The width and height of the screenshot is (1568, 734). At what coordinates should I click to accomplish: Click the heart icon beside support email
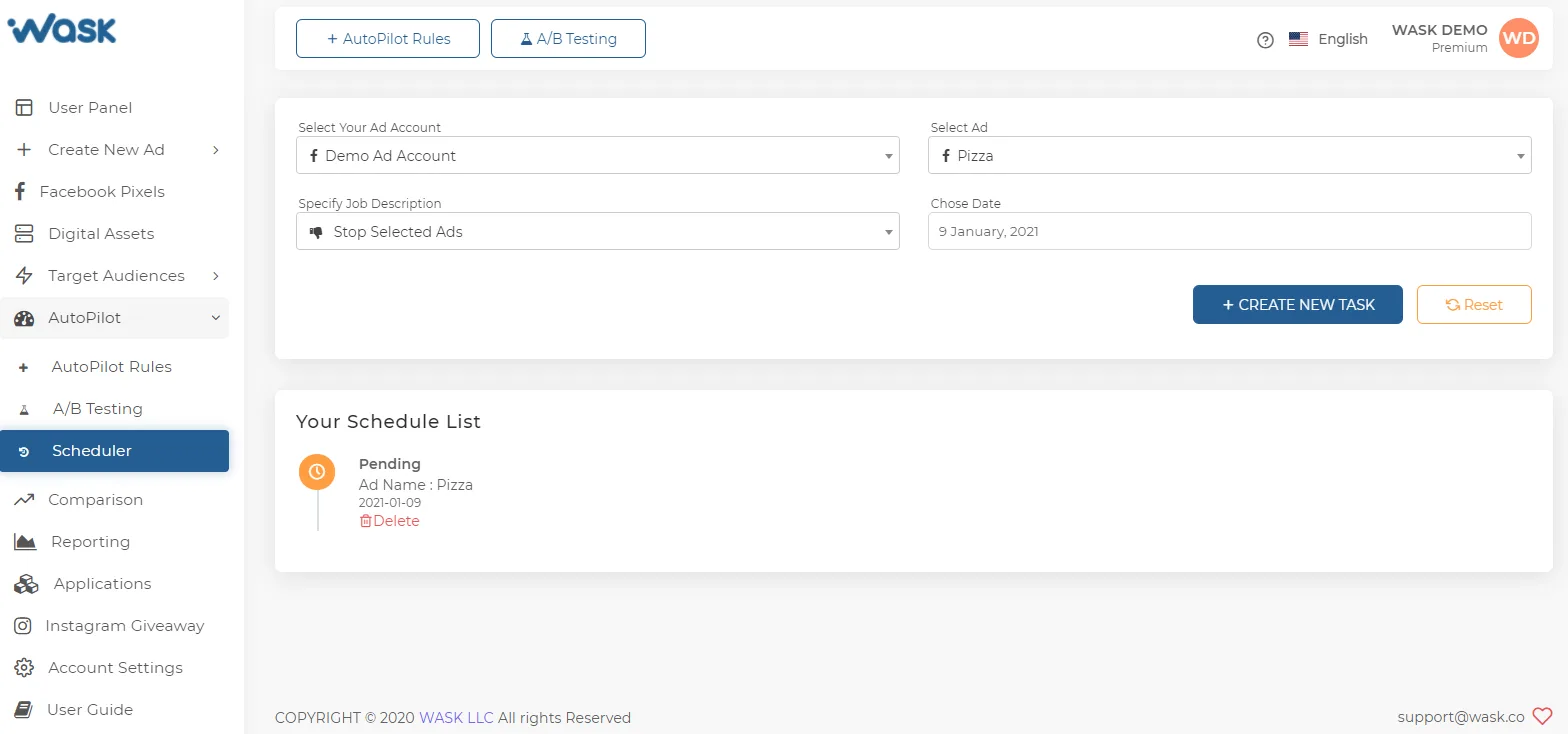1542,716
